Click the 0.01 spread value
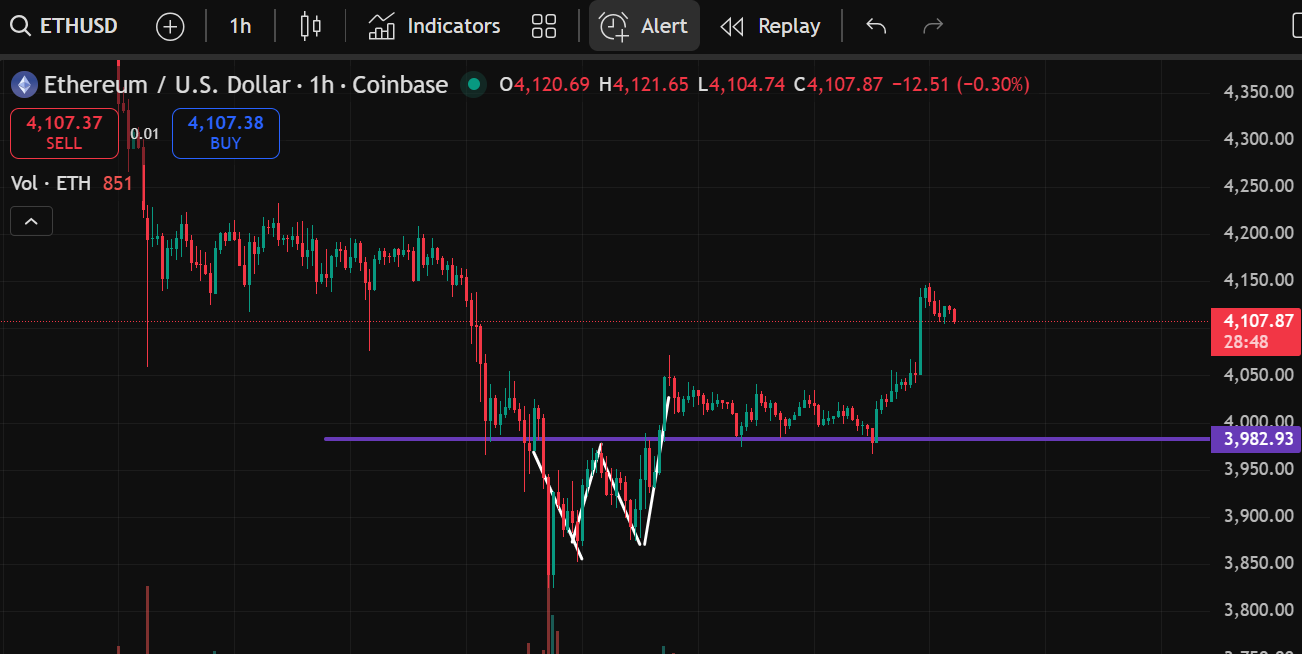The height and width of the screenshot is (654, 1302). (x=145, y=133)
